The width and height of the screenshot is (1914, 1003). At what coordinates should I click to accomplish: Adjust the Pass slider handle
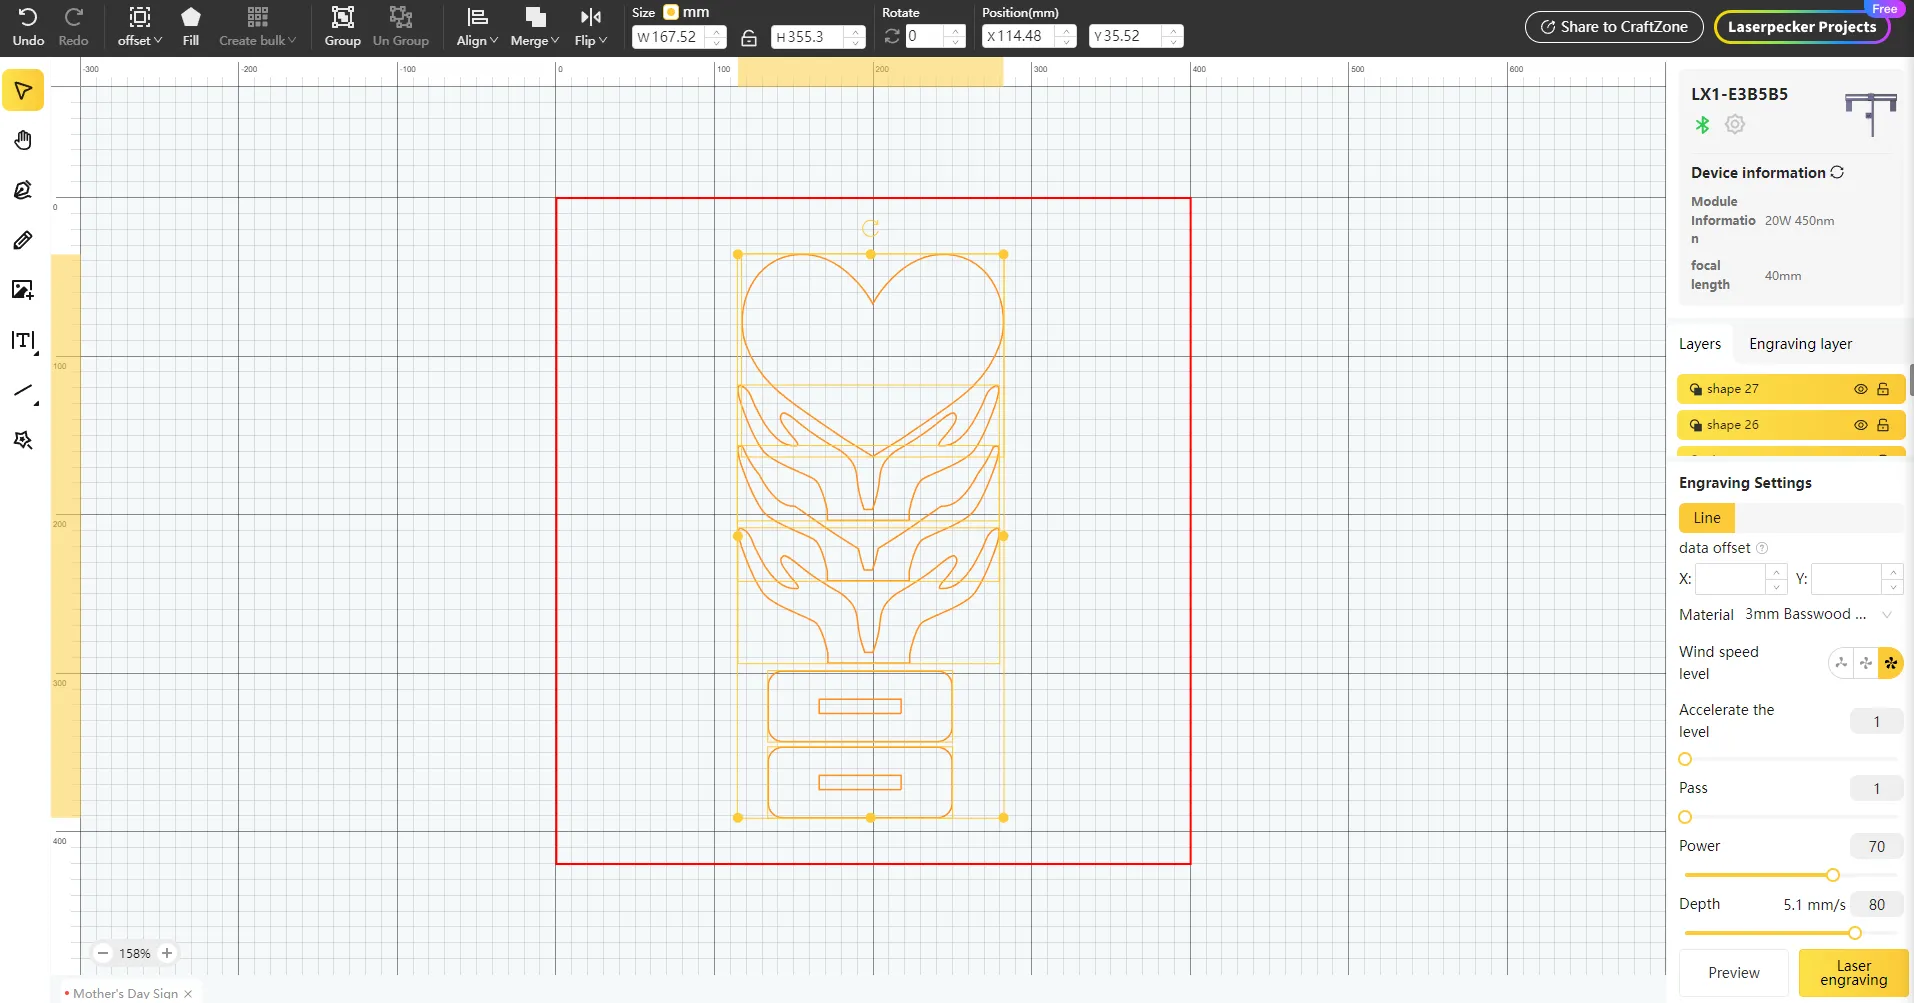[1685, 817]
